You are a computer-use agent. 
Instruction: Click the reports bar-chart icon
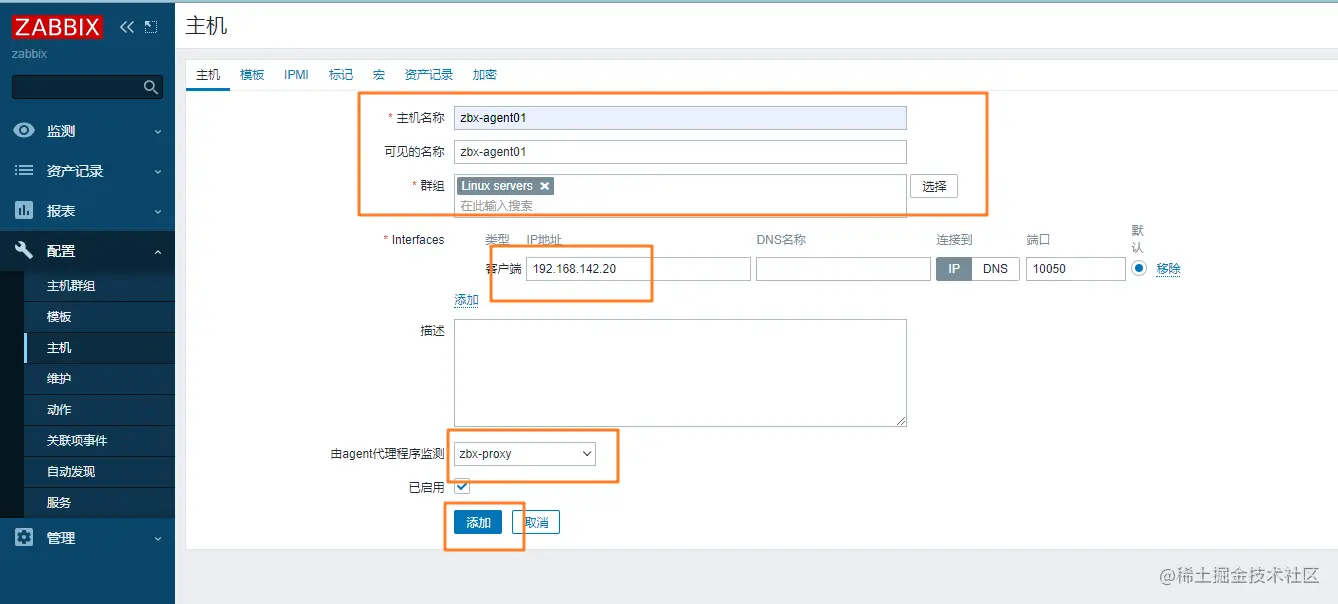(24, 211)
